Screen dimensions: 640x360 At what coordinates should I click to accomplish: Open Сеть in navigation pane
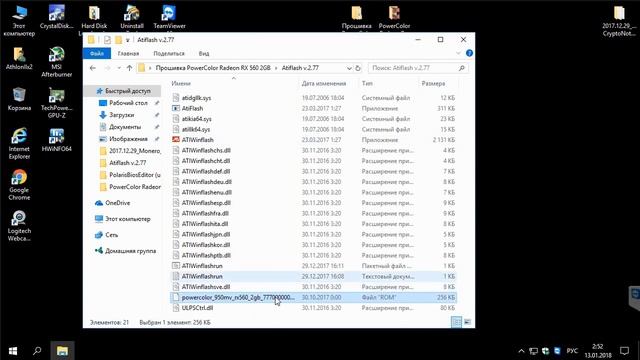coord(111,235)
